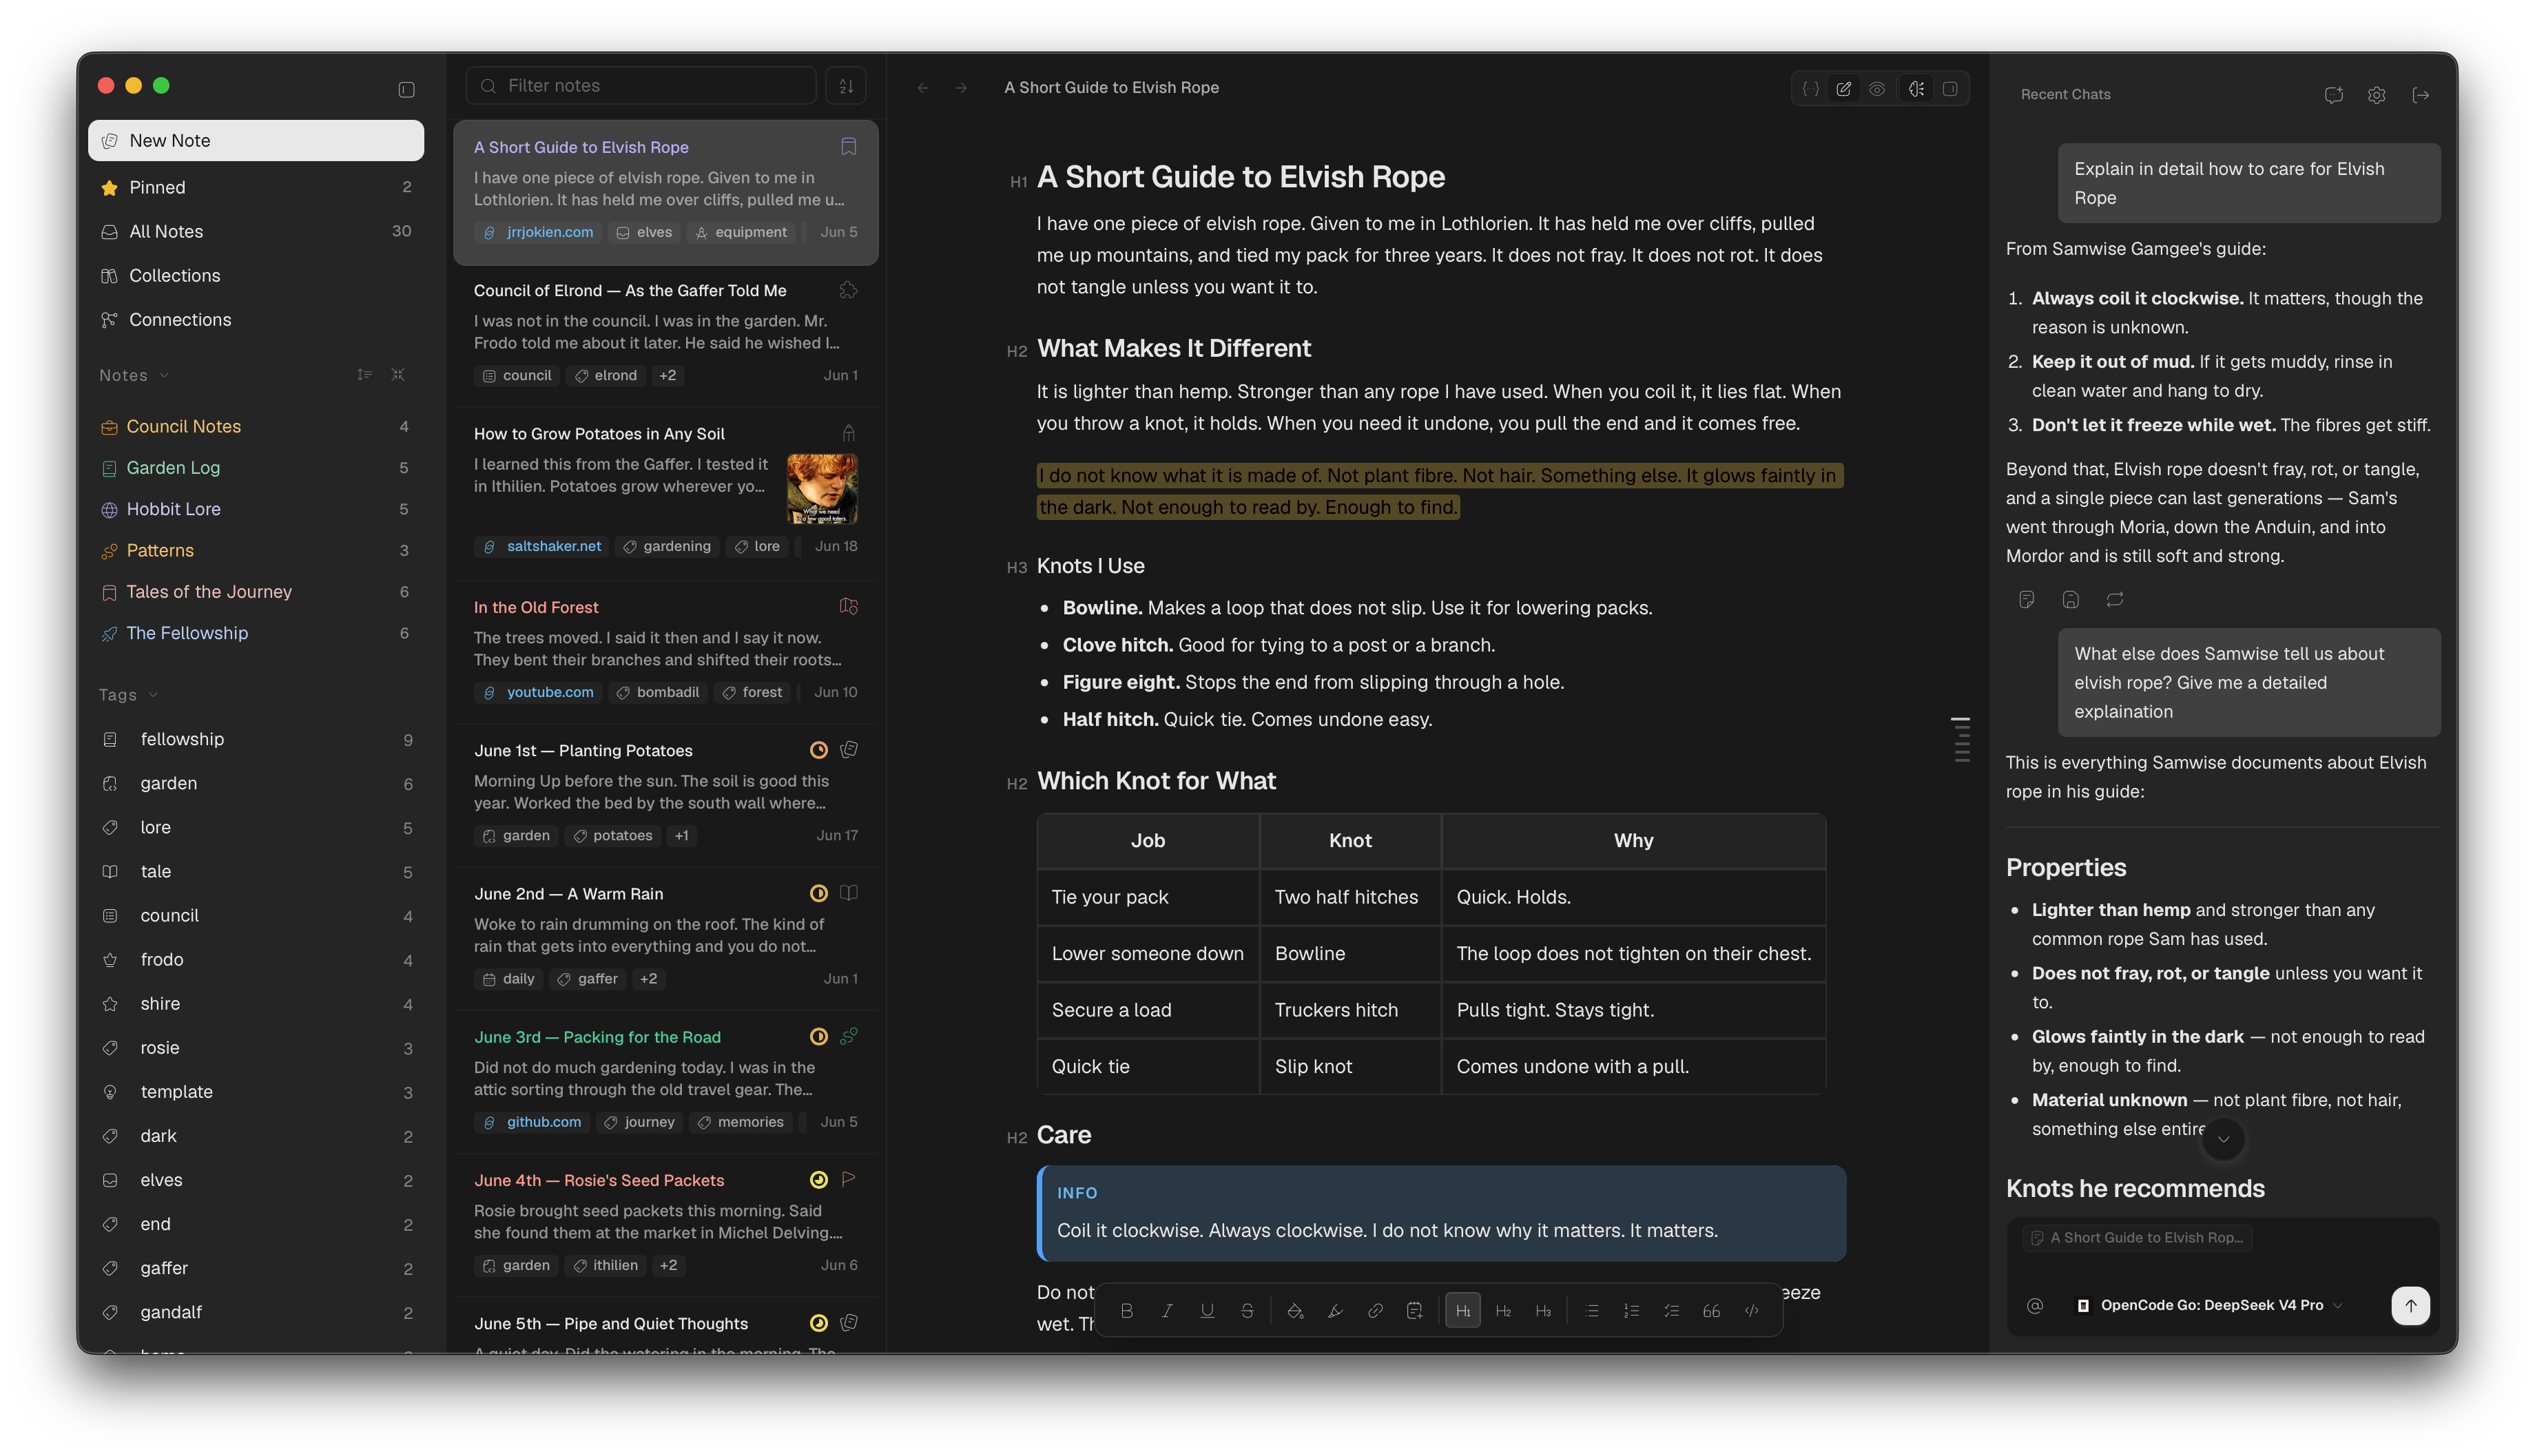The image size is (2535, 1456).
Task: Open All Notes
Action: click(x=256, y=231)
